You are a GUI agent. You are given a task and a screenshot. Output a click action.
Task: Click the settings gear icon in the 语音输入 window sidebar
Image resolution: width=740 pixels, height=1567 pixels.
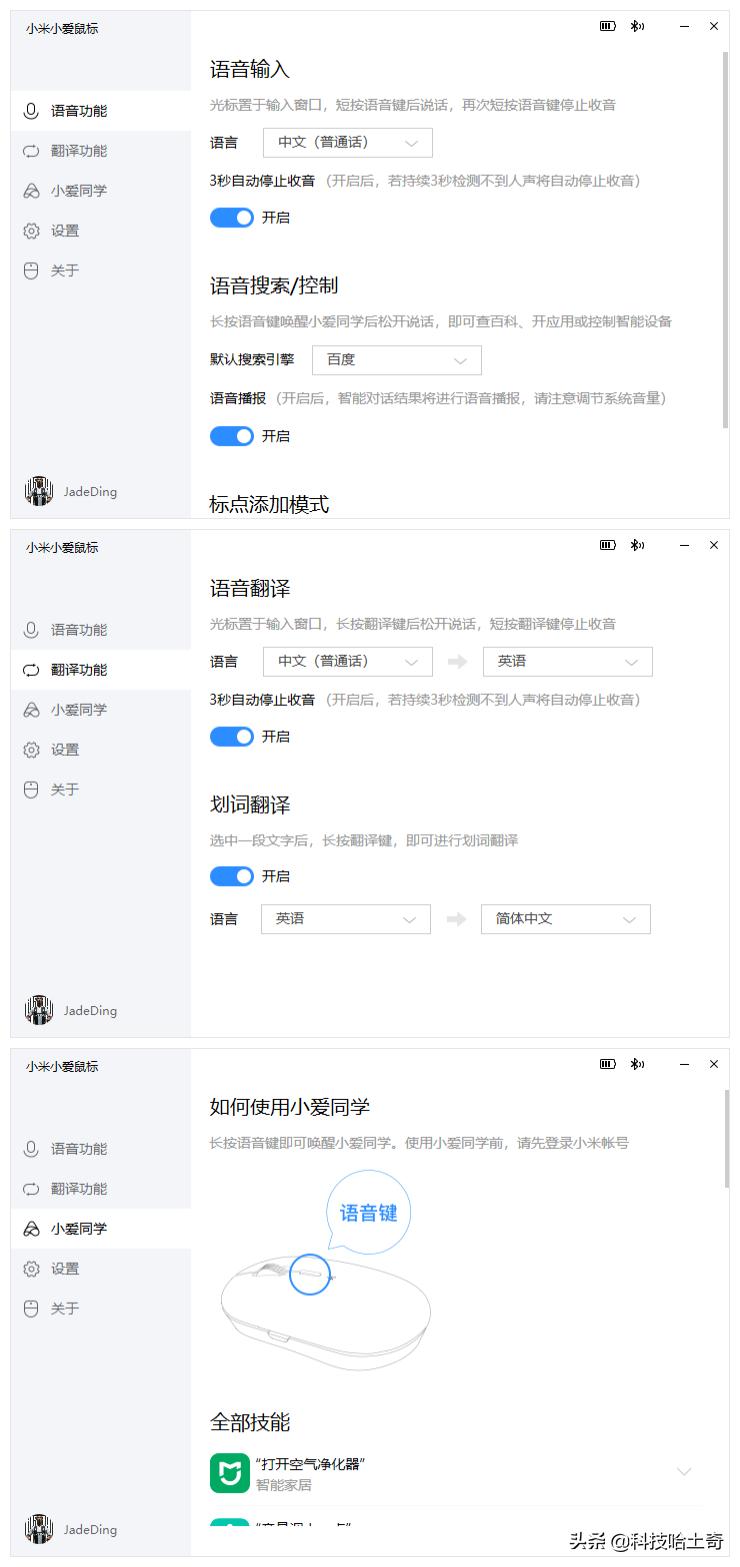pos(31,231)
